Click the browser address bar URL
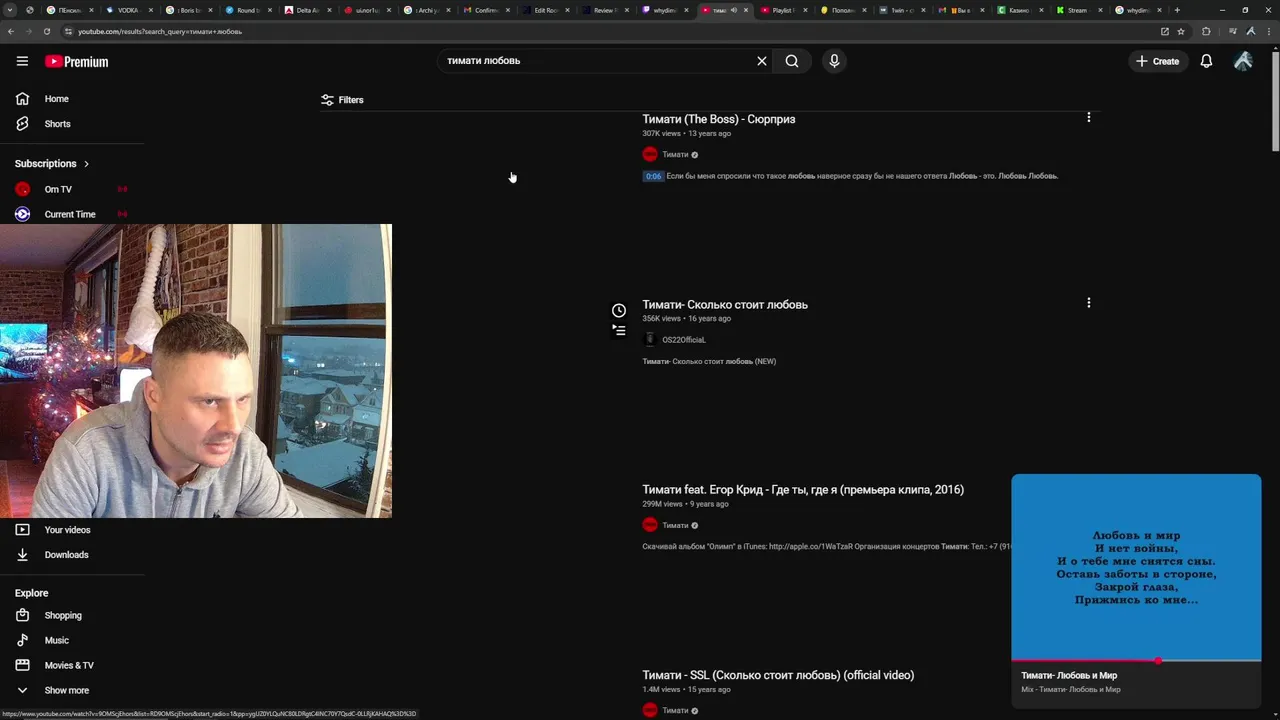 click(x=160, y=31)
